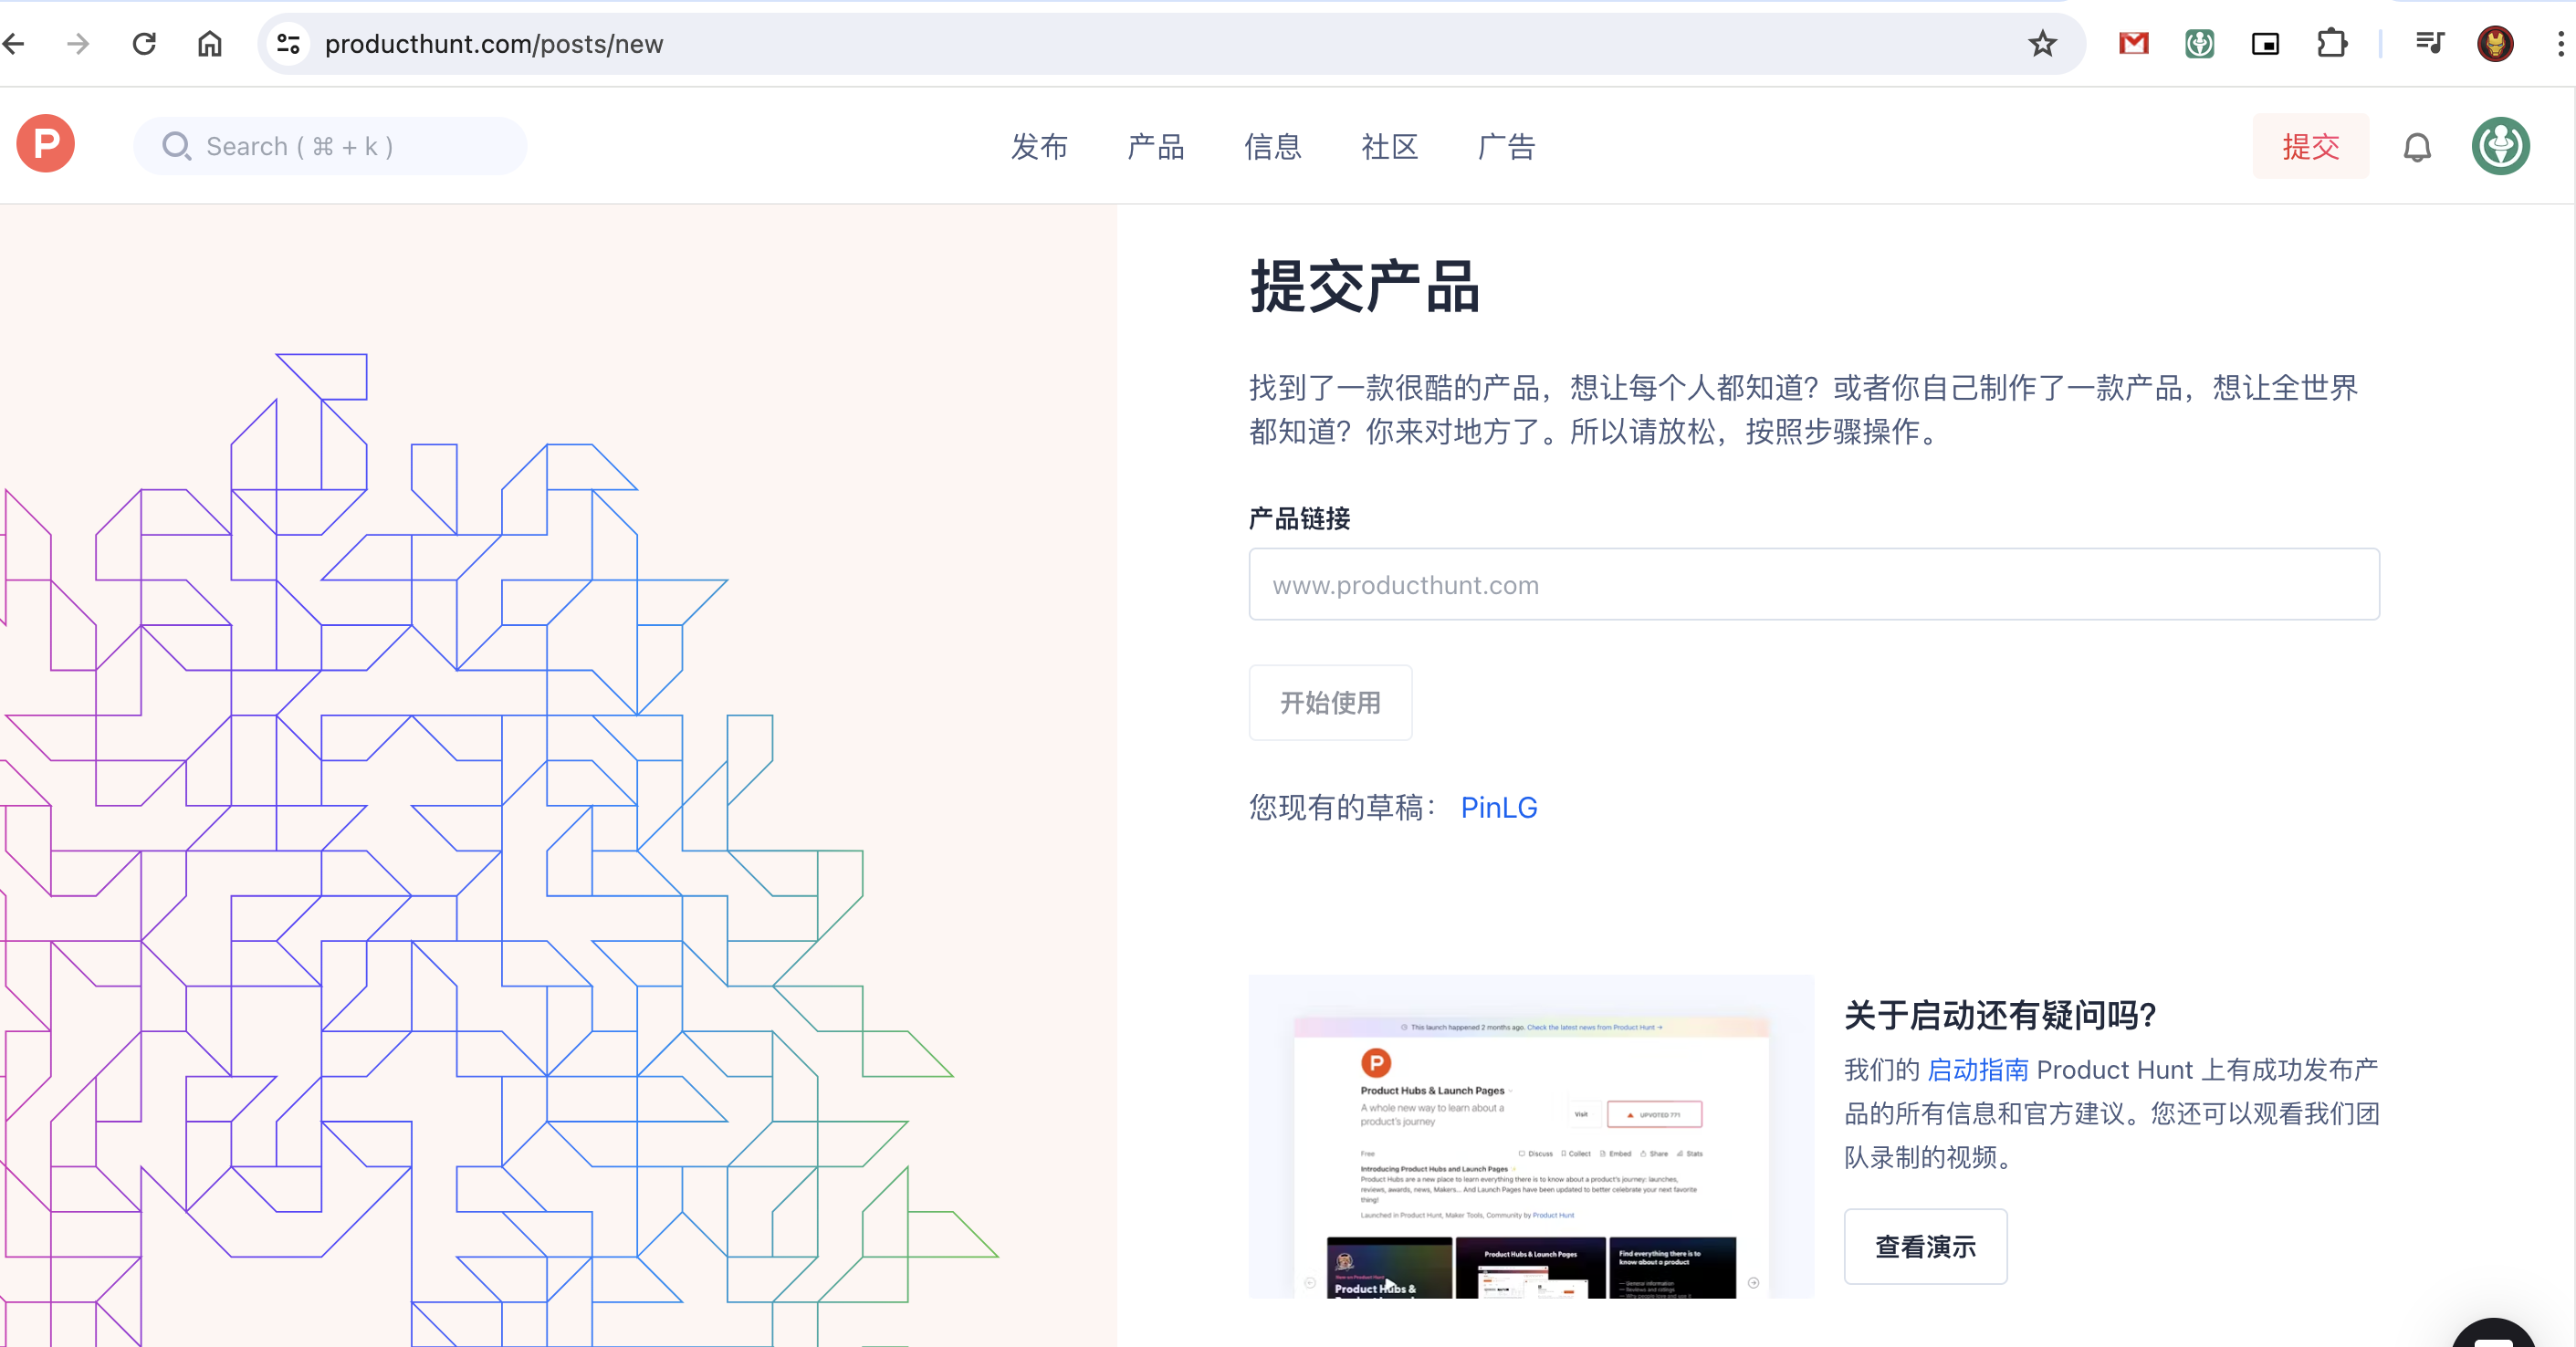Open the user account avatar menu

click(2501, 146)
